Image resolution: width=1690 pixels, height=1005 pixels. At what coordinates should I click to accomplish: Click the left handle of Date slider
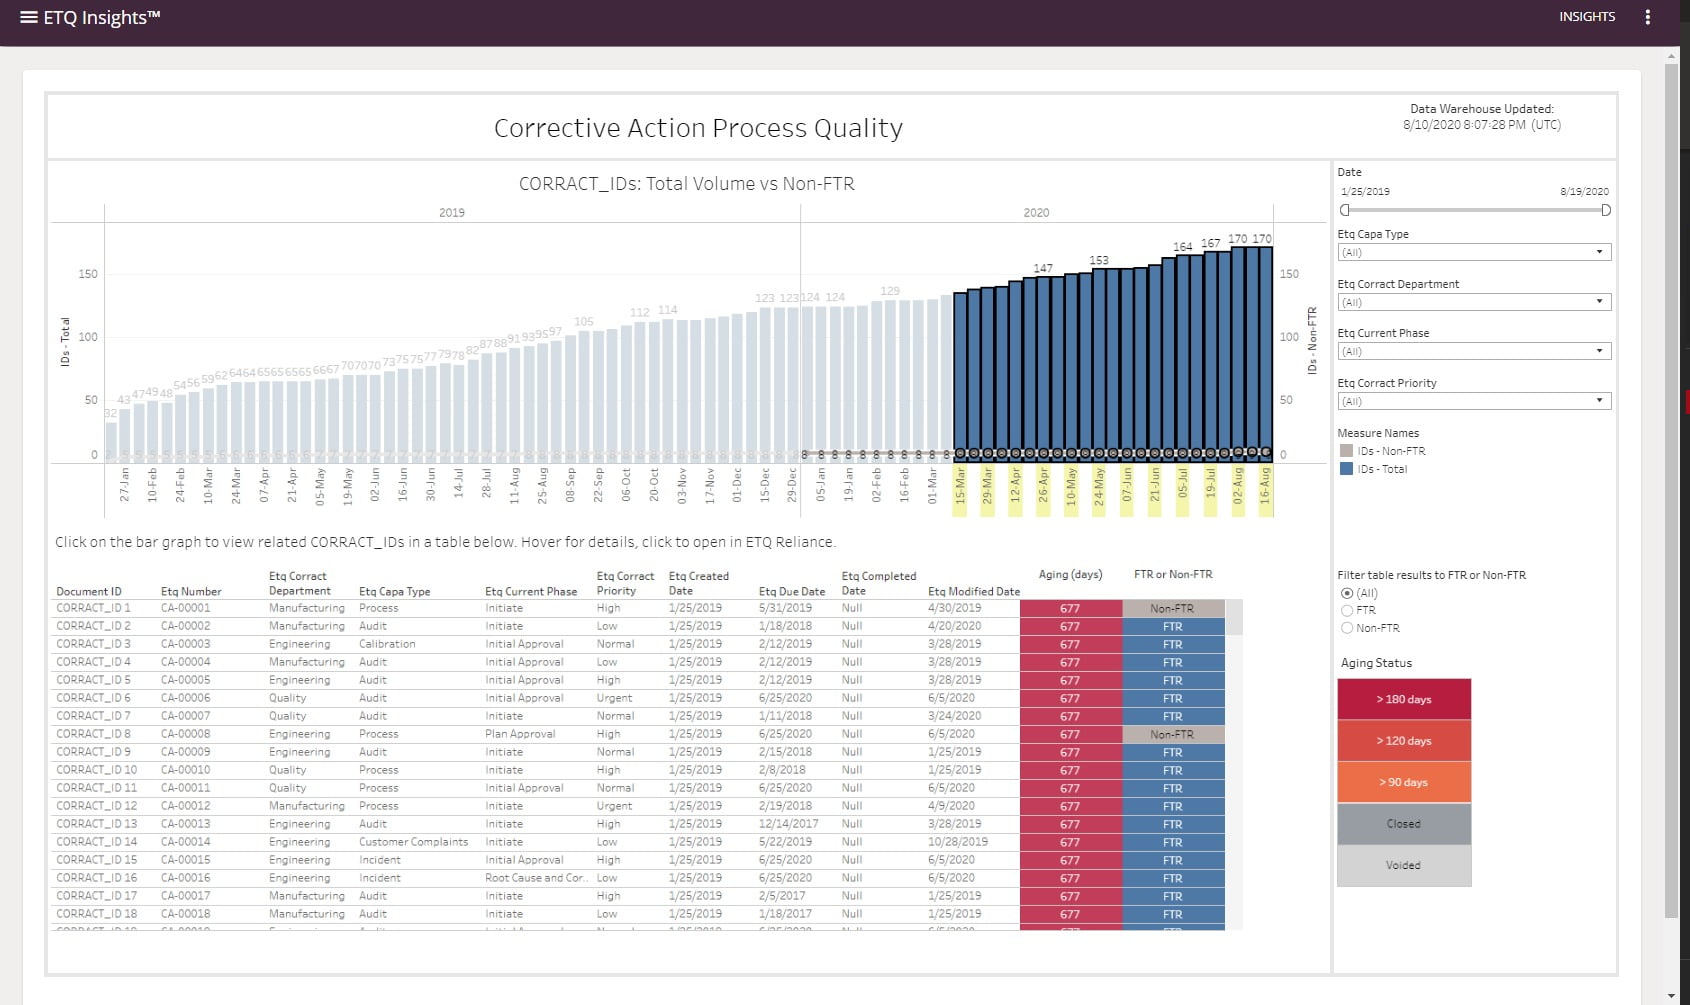coord(1345,210)
